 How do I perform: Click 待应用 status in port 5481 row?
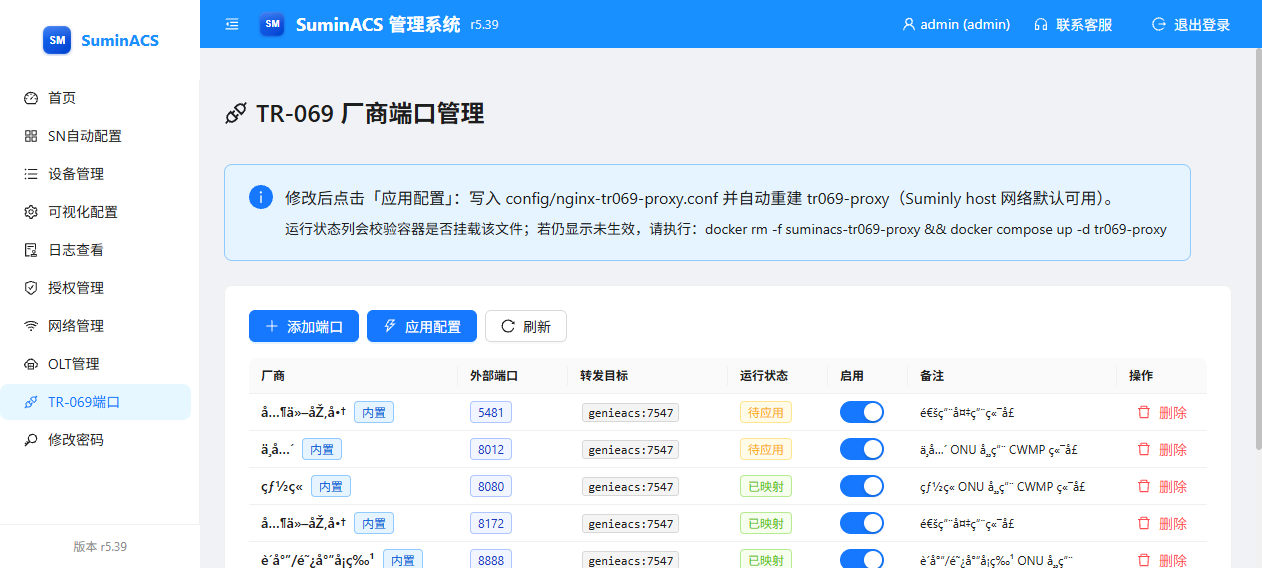coord(766,412)
